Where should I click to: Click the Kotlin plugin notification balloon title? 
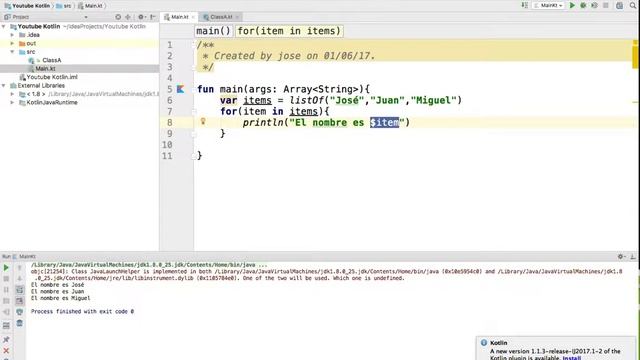coord(498,343)
